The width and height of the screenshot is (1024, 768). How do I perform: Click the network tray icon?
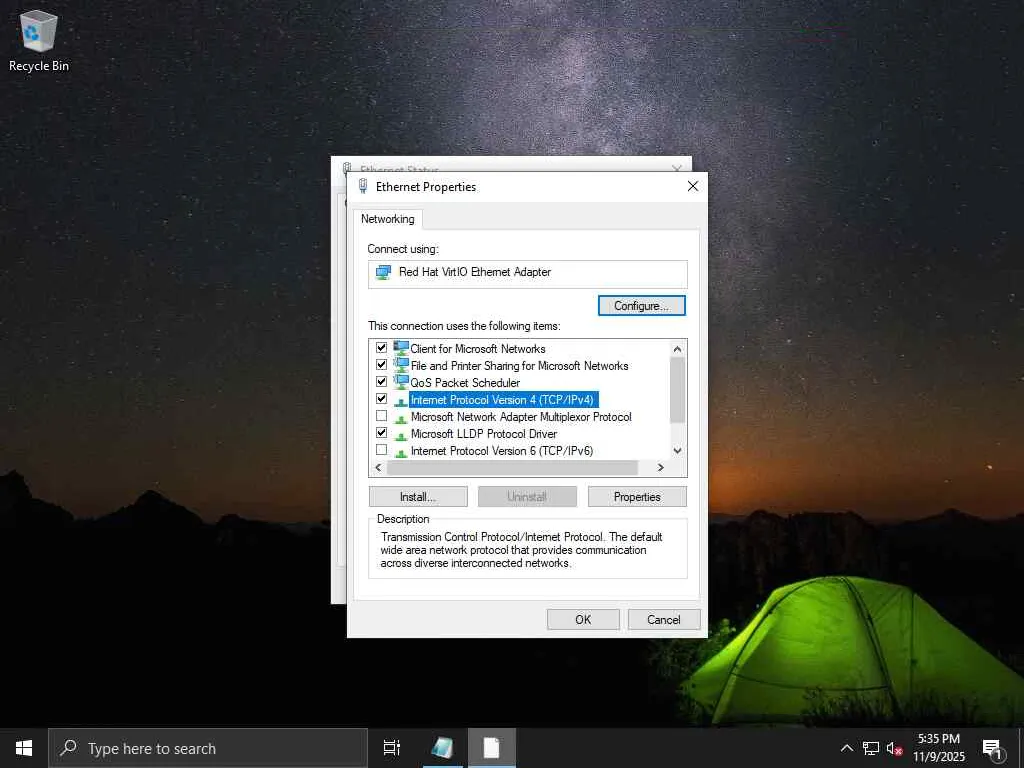pyautogui.click(x=871, y=748)
